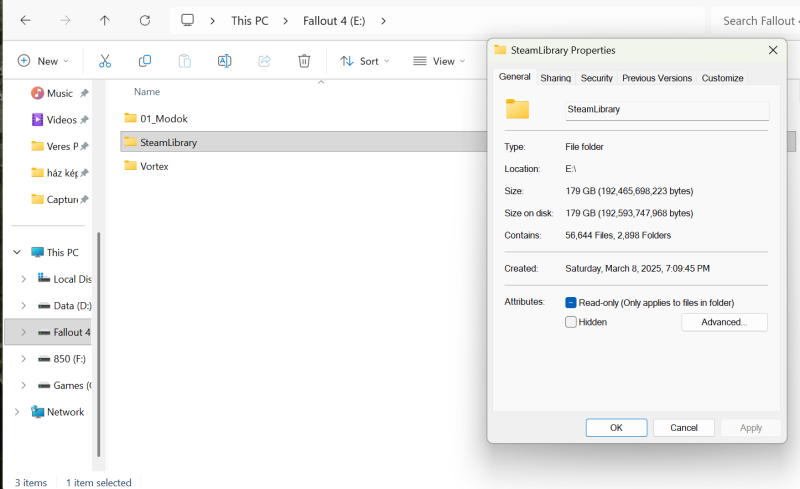Select This PC in navigation pane
The height and width of the screenshot is (489, 800).
tap(55, 253)
